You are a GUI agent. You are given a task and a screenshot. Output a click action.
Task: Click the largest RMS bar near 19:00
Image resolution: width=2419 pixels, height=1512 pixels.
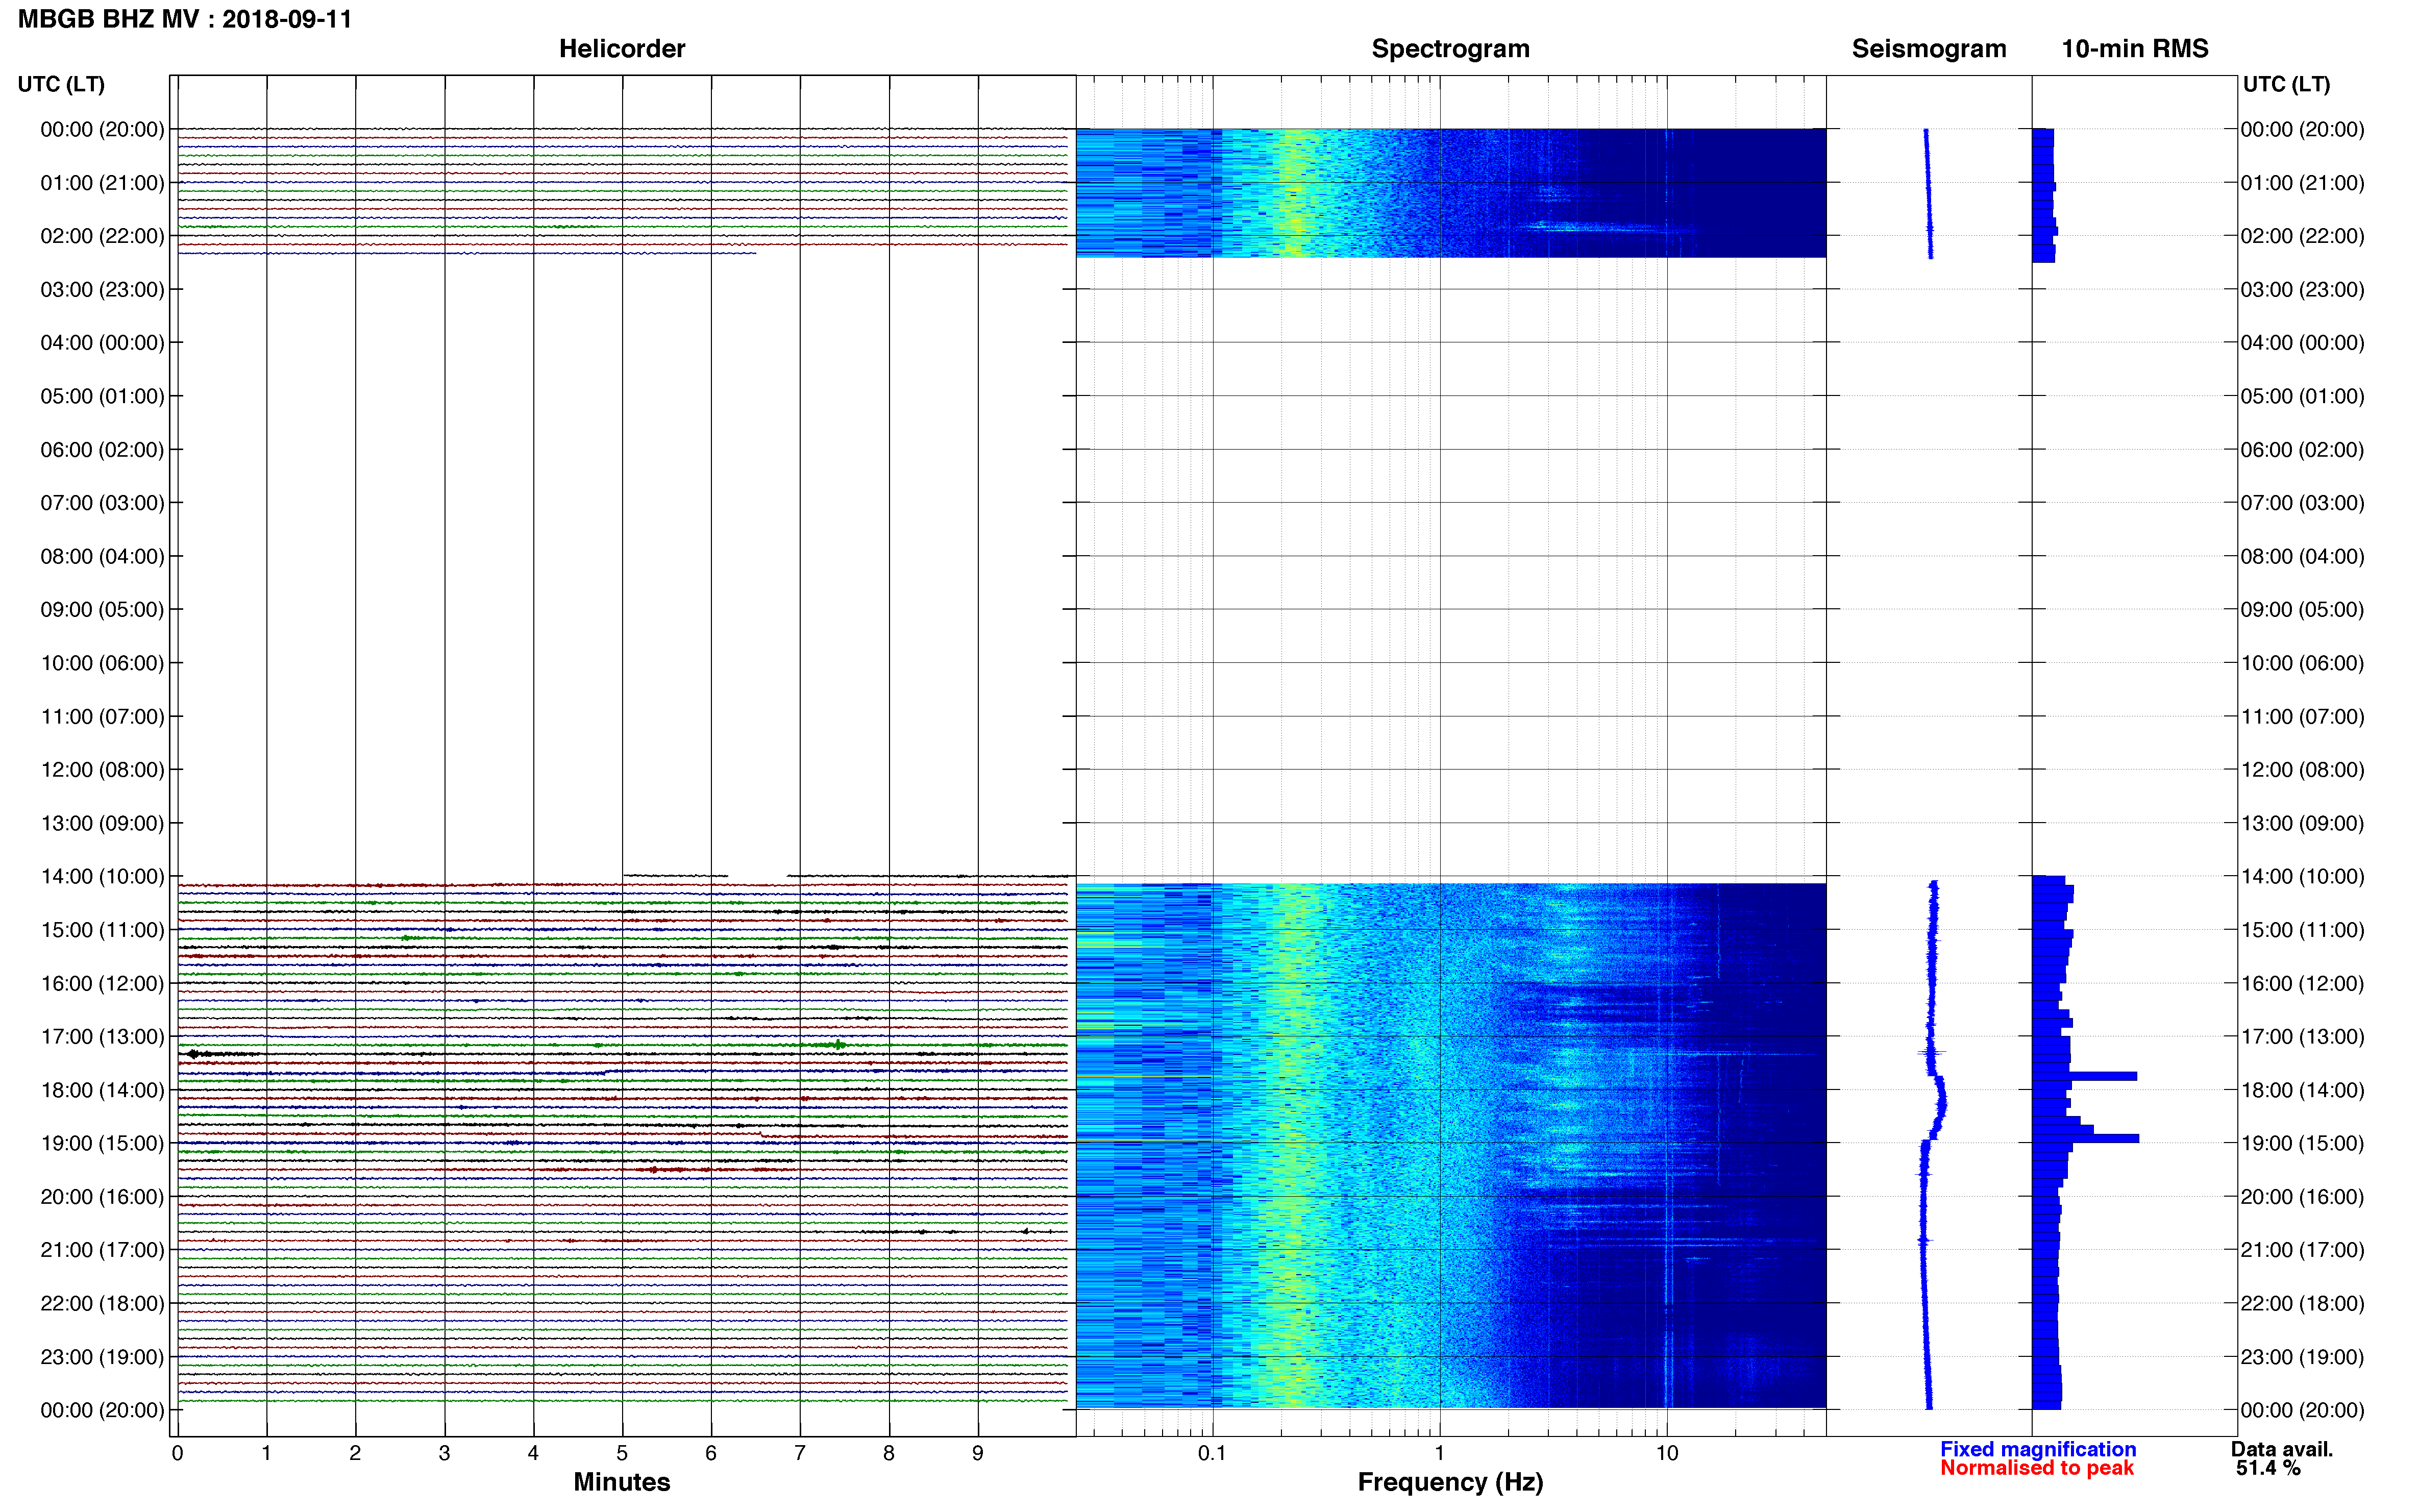coord(2085,1138)
